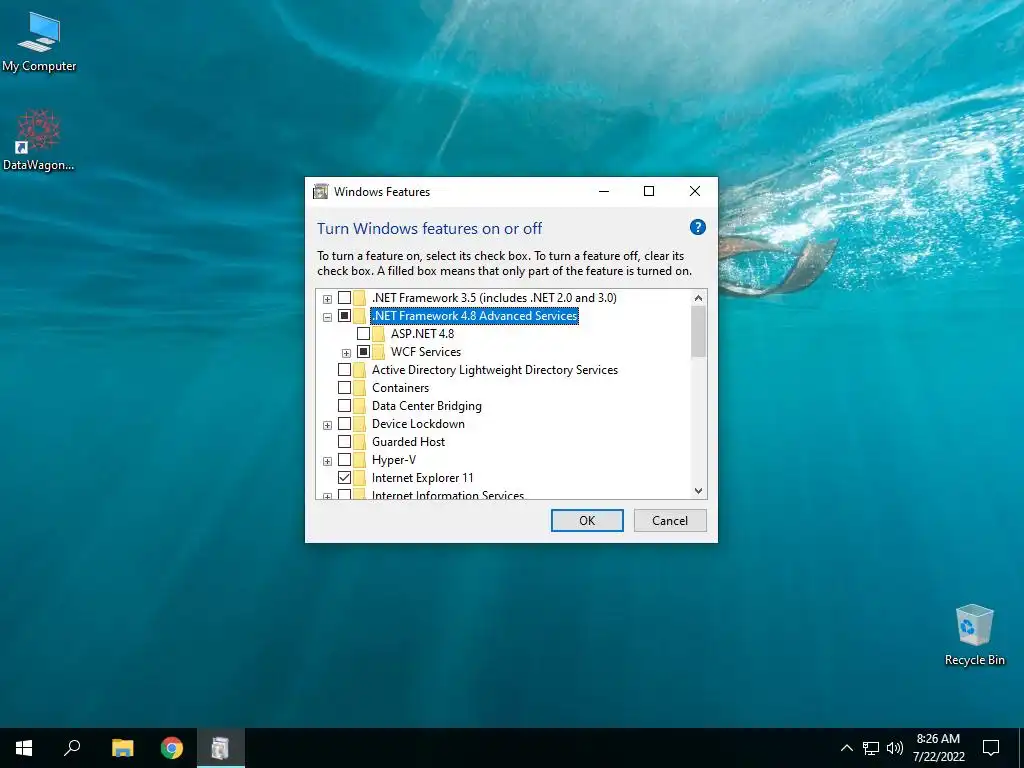The width and height of the screenshot is (1024, 768).
Task: Click the folder icon beside ASP.NET 4.8
Action: coord(379,334)
